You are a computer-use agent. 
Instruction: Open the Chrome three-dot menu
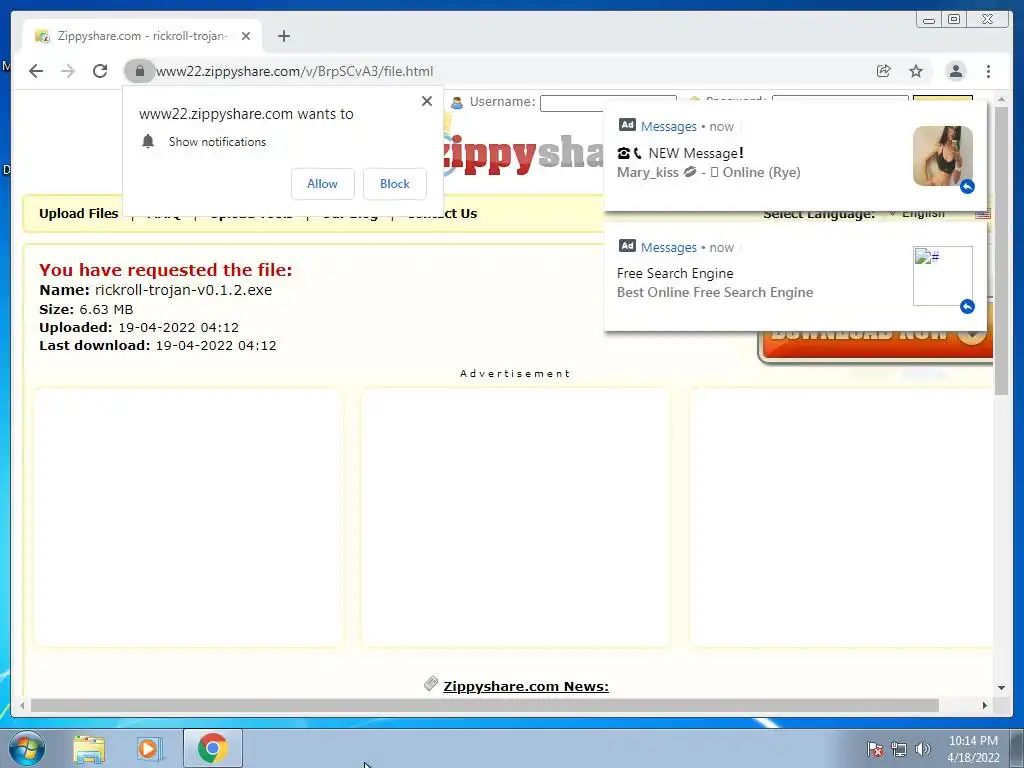click(x=989, y=71)
